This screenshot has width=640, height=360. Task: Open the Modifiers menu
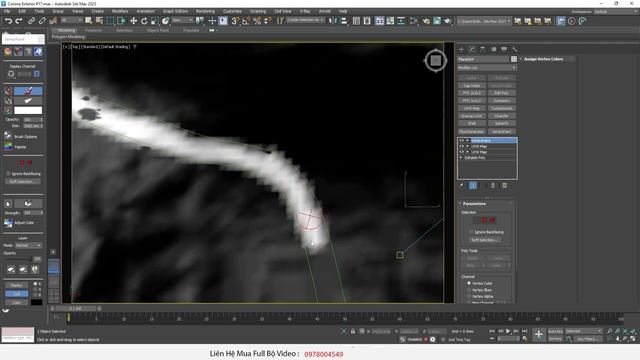(120, 11)
